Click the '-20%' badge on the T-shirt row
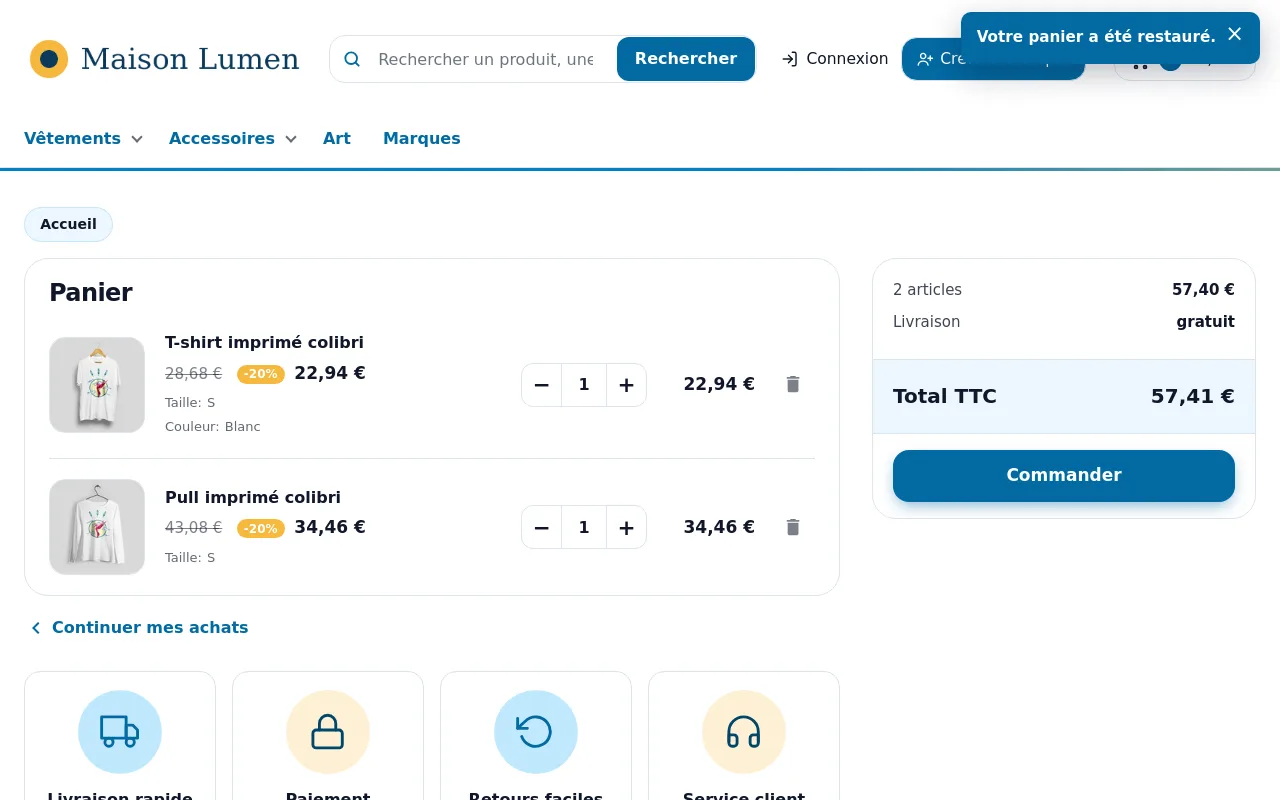The width and height of the screenshot is (1280, 800). [261, 374]
